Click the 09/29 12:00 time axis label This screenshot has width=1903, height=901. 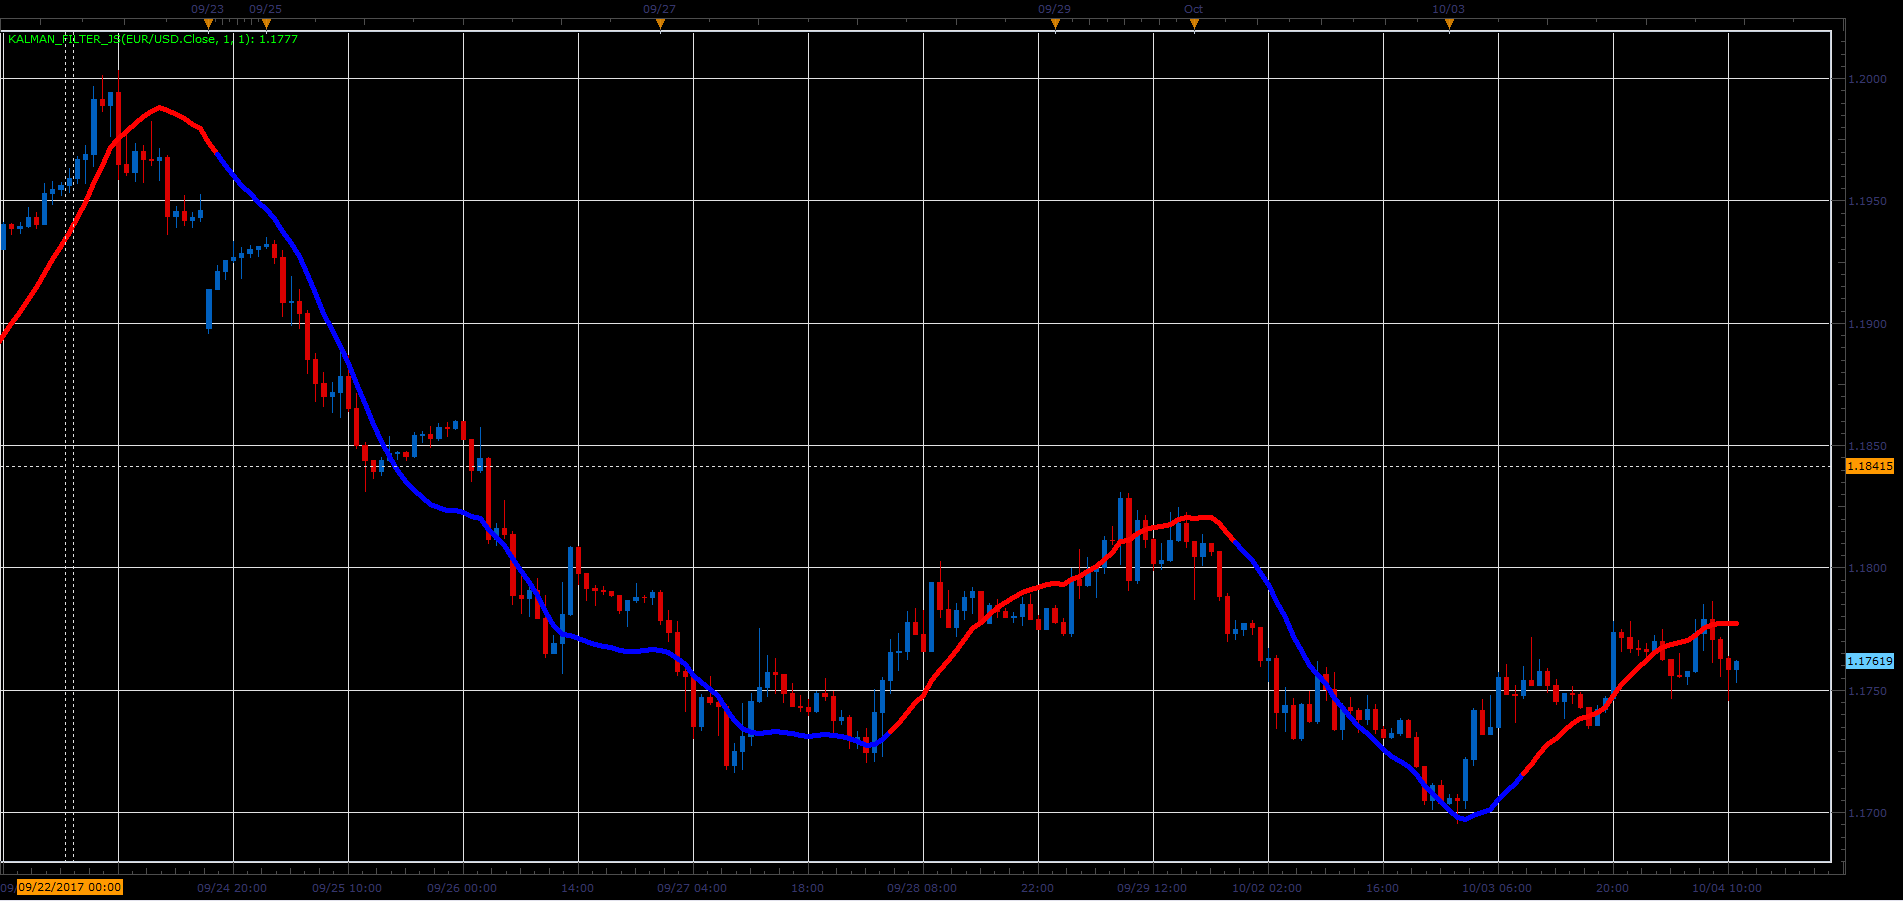(1152, 888)
